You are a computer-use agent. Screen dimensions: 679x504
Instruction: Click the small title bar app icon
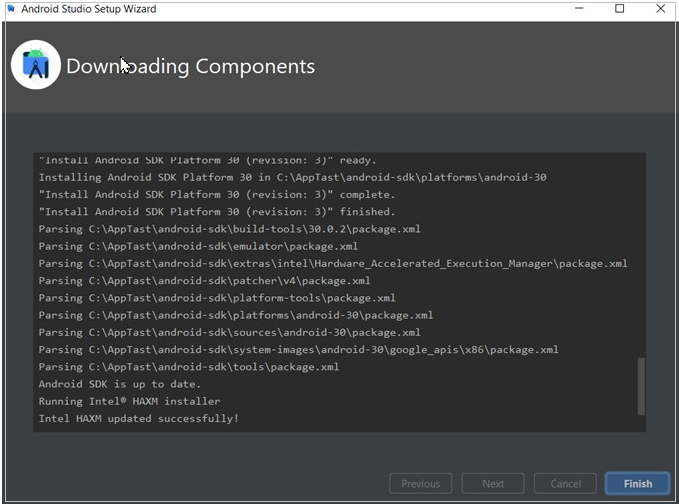(9, 9)
